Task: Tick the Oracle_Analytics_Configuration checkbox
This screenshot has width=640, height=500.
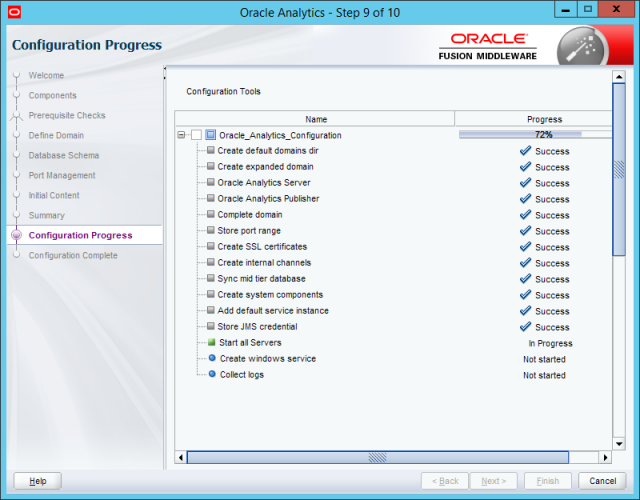Action: coord(196,135)
